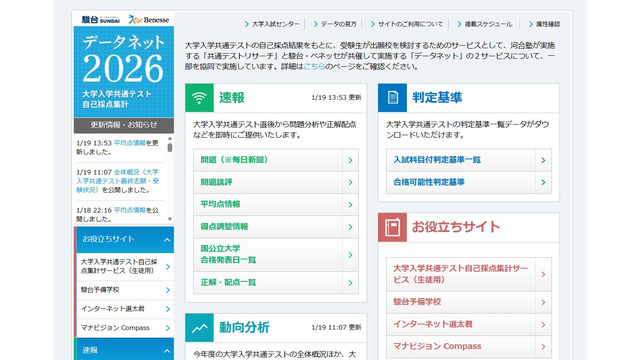Open 掲載スケジュール in top navigation
The image size is (640, 360).
pyautogui.click(x=484, y=24)
